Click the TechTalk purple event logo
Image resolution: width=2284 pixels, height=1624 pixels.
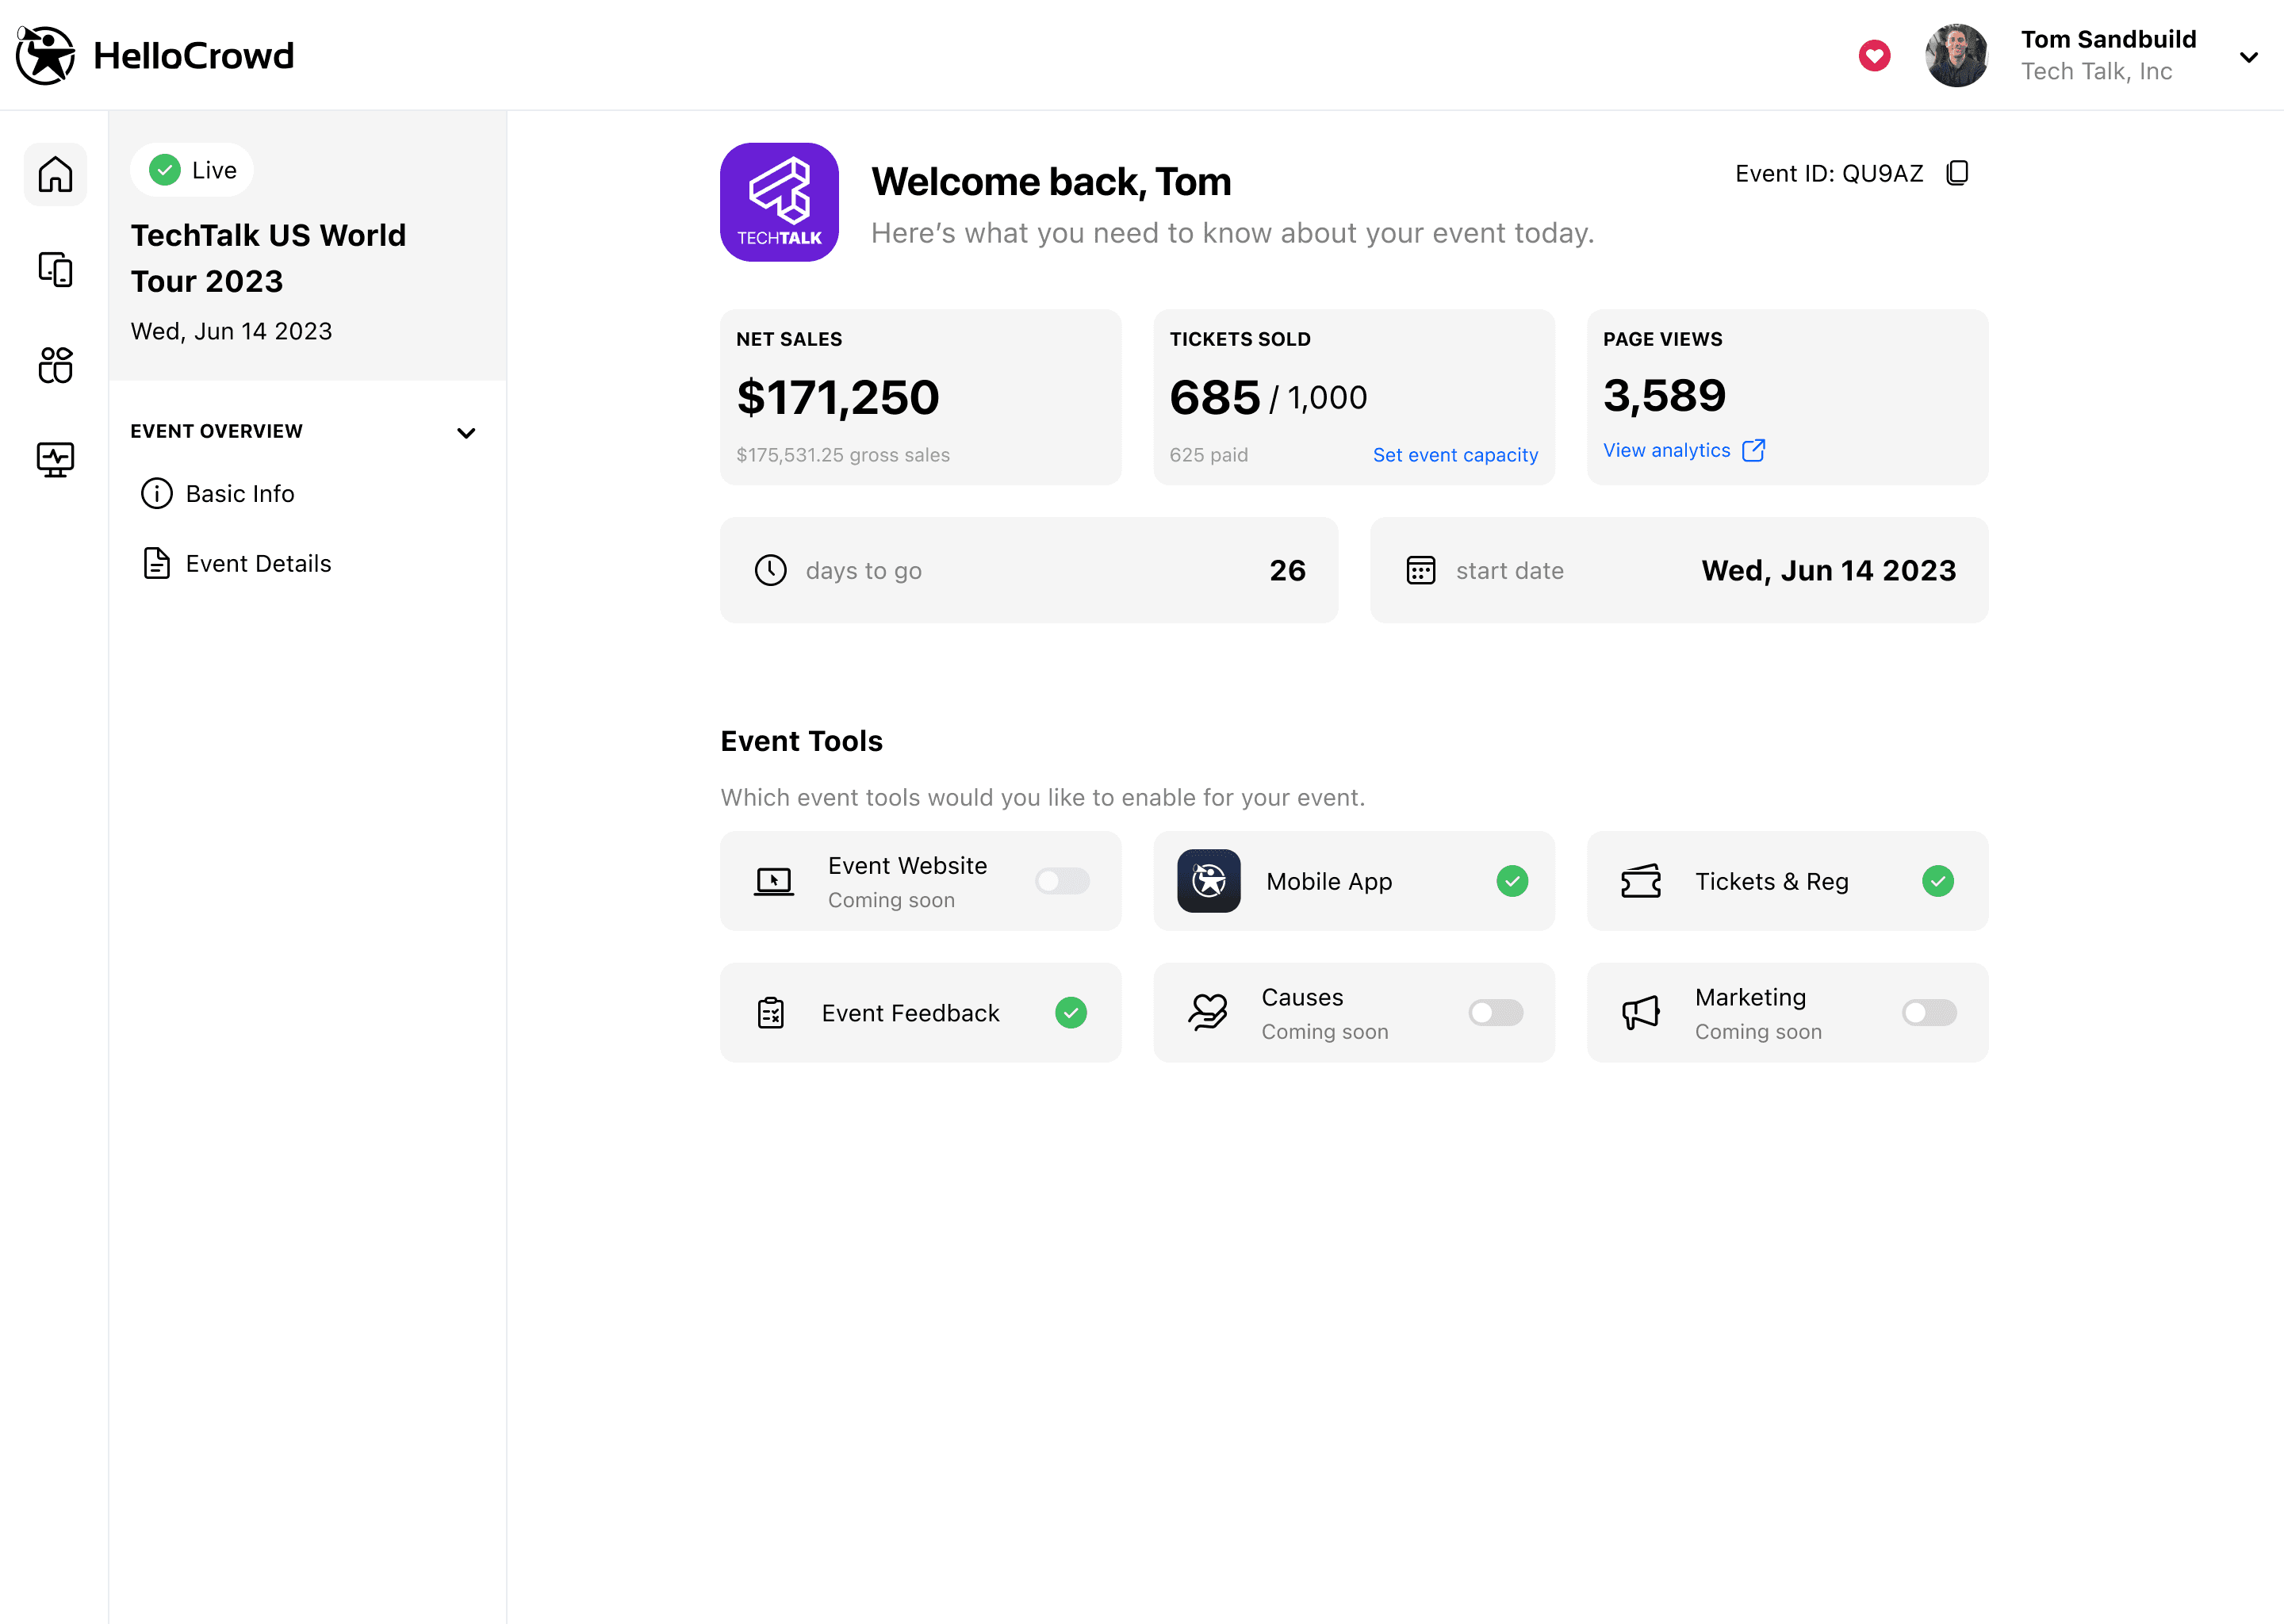tap(779, 202)
